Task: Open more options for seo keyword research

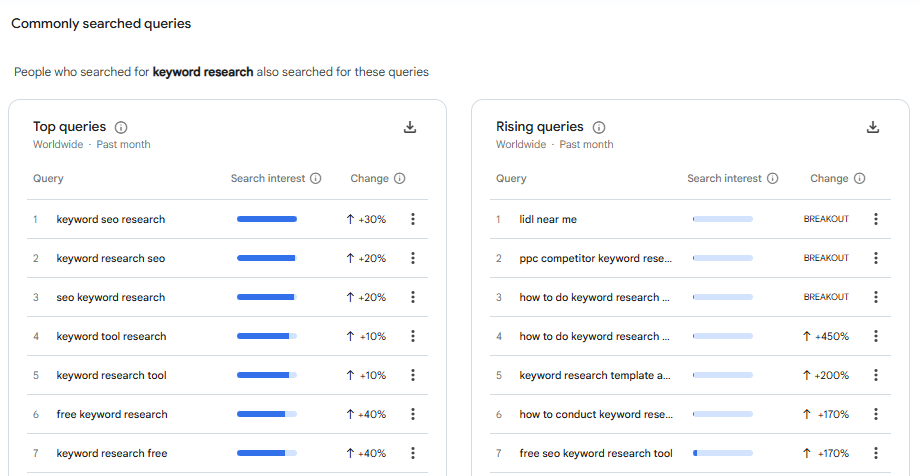Action: tap(413, 297)
